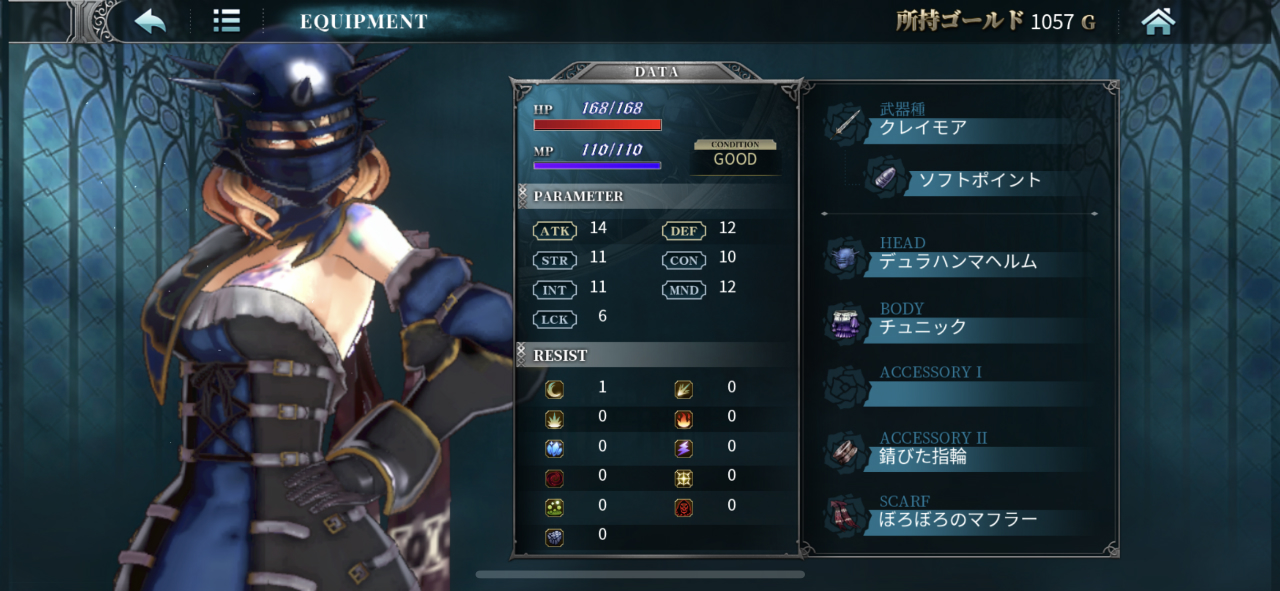
Task: Tap the back arrow icon
Action: pos(150,21)
